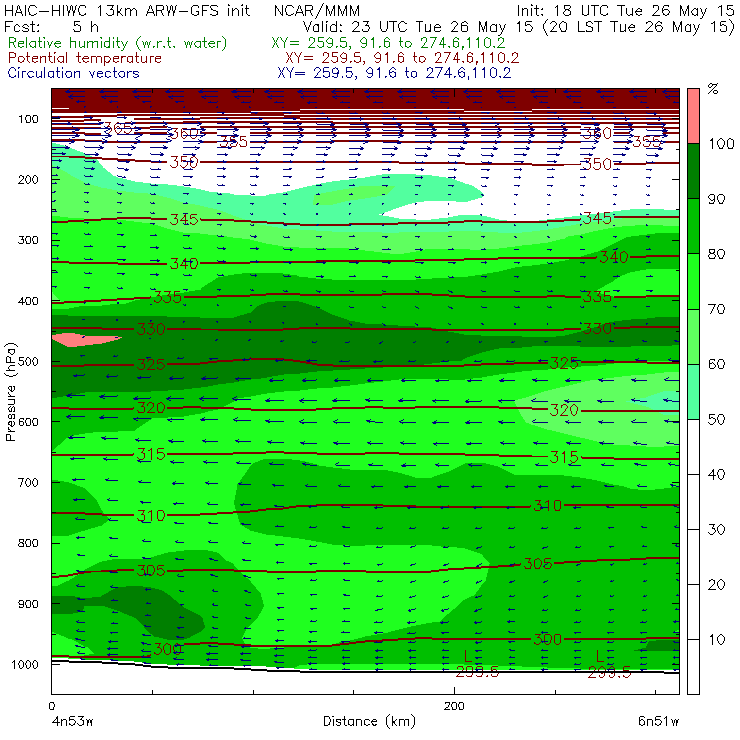
Task: Click the '70' colorbar label
Action: point(716,309)
